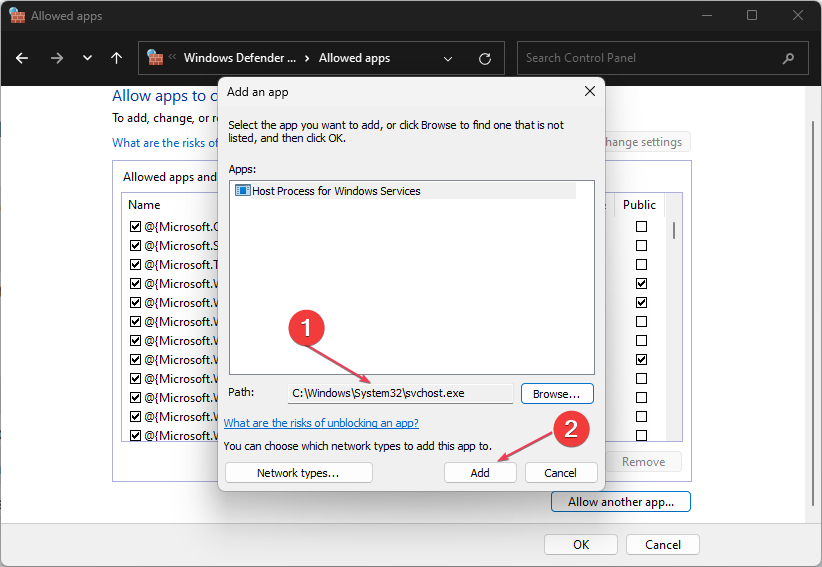This screenshot has width=822, height=567.
Task: Uncheck the third @{Microsoft.T app checkbox
Action: 135,264
